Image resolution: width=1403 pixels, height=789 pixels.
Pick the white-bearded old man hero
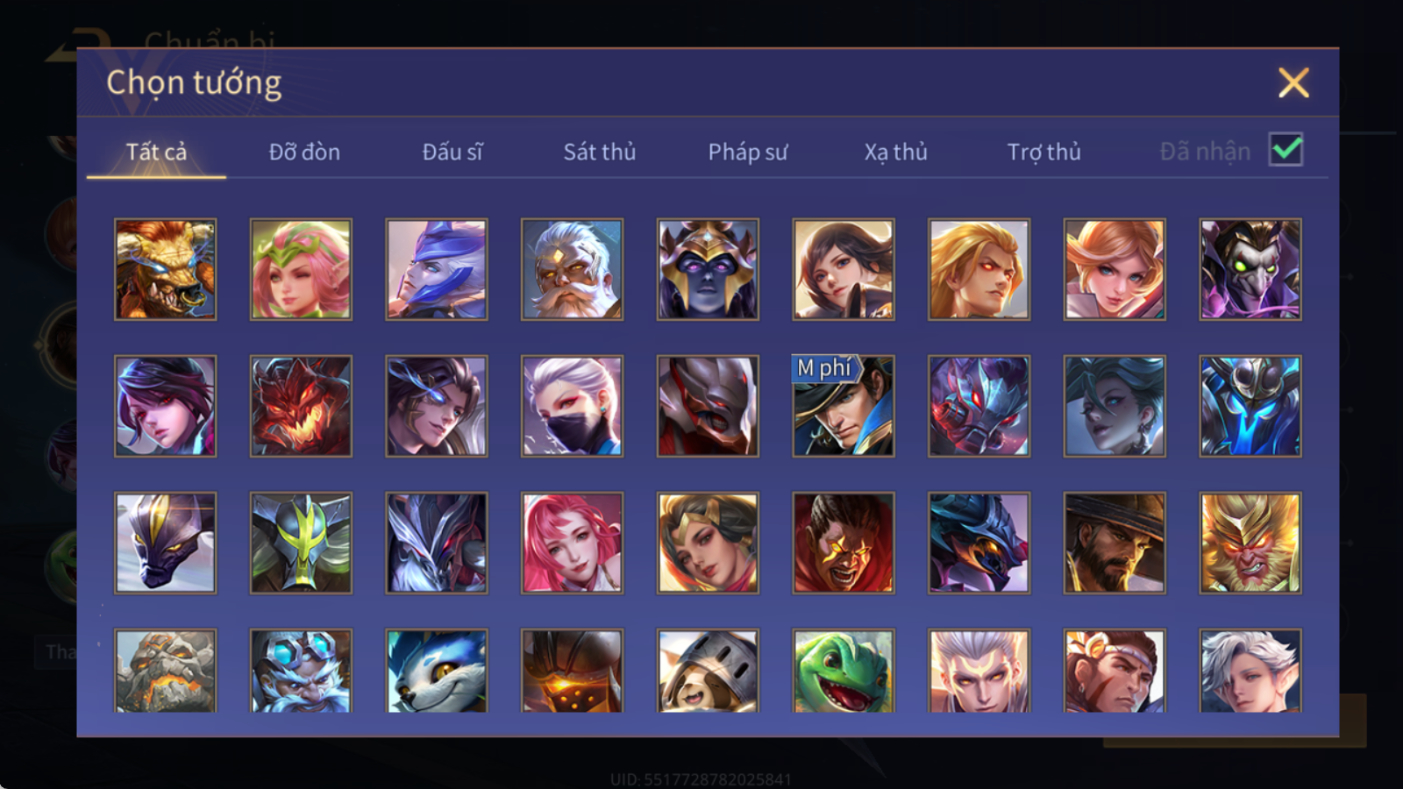pyautogui.click(x=572, y=270)
